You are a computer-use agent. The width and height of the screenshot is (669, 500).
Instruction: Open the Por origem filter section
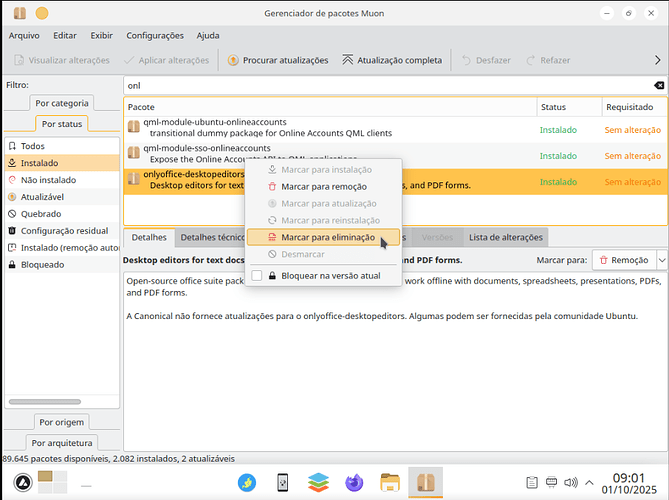(x=61, y=422)
